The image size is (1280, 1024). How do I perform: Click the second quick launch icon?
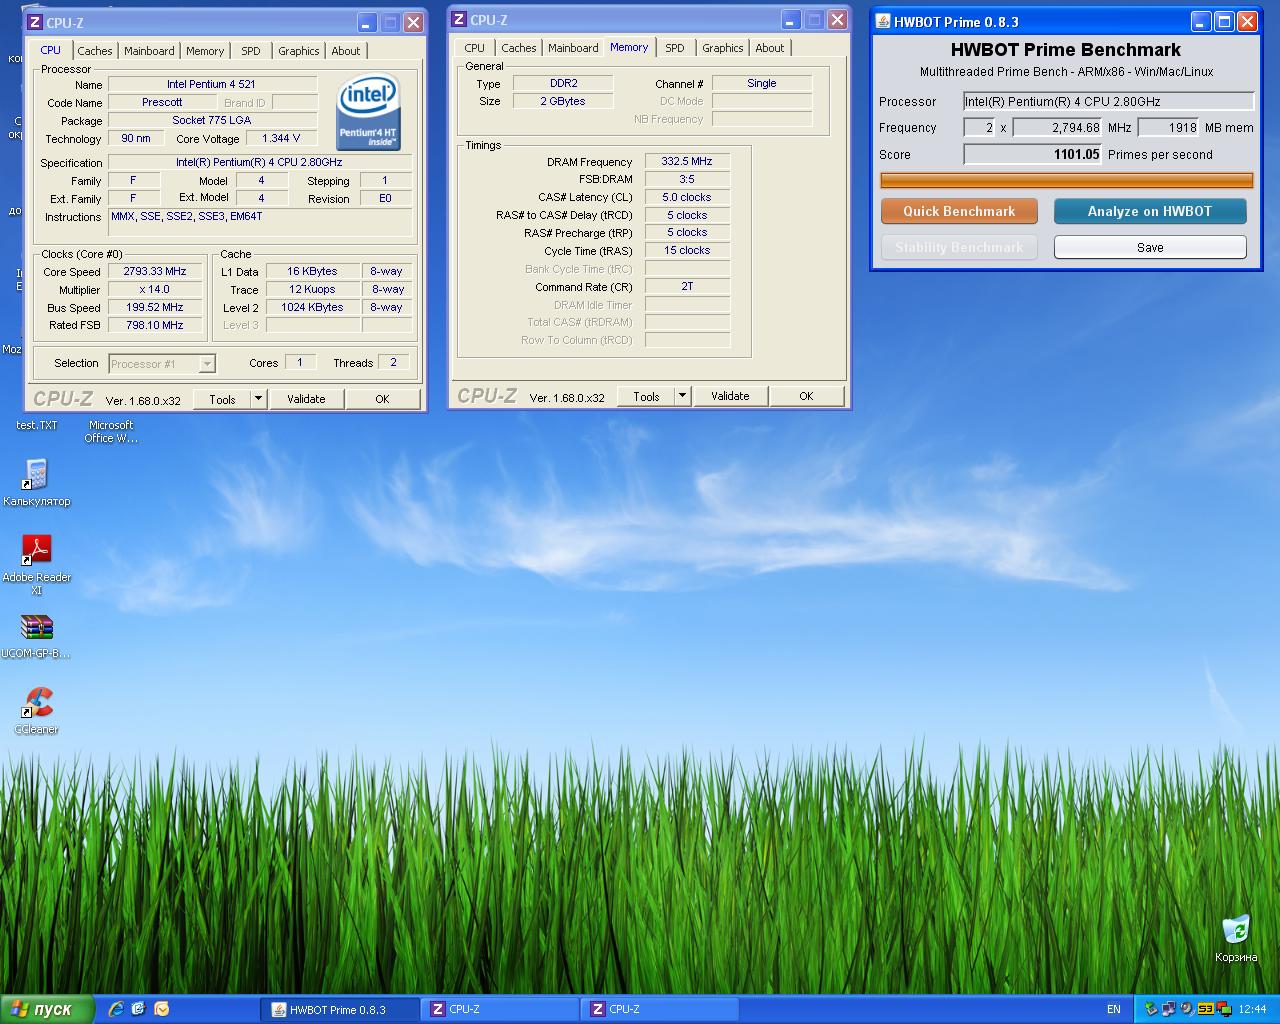138,1009
